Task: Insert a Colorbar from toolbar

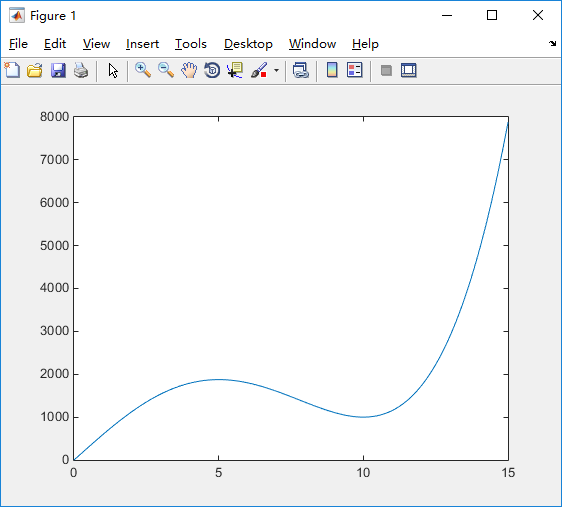Action: (332, 70)
